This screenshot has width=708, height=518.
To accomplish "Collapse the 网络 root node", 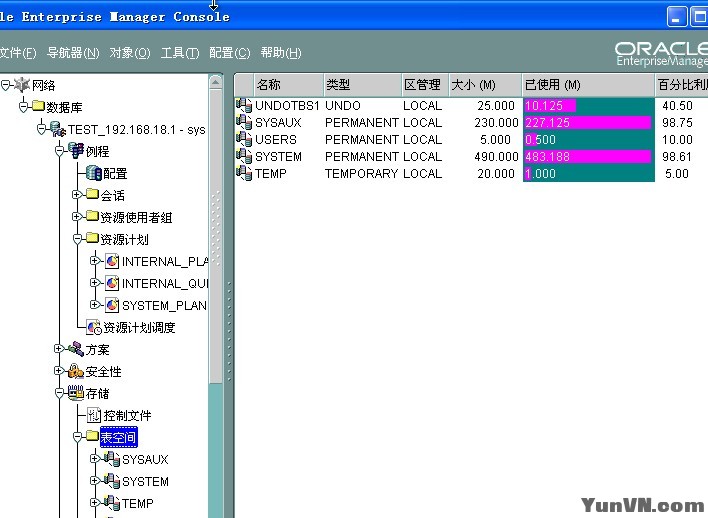I will click(6, 85).
